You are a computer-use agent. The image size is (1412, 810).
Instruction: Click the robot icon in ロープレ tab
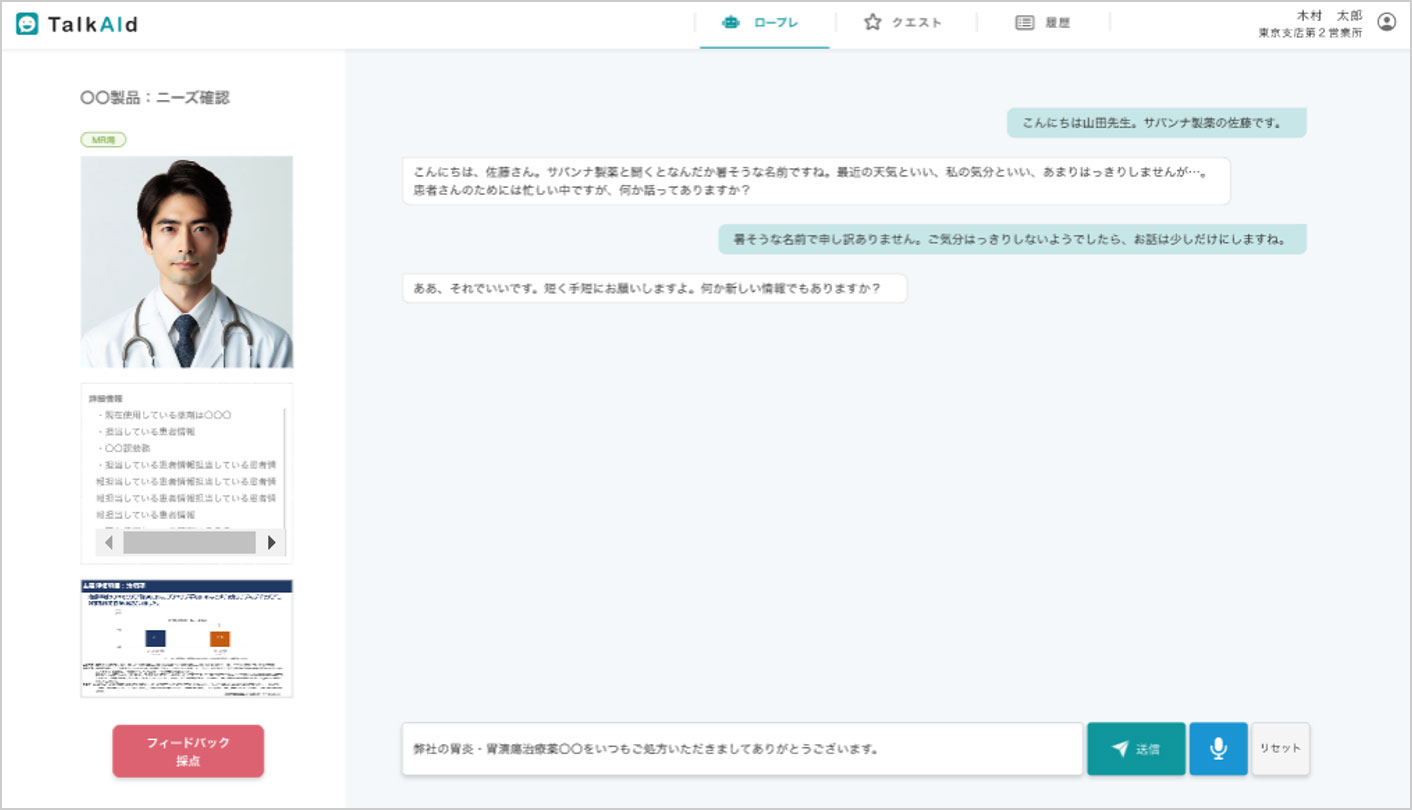click(x=731, y=22)
